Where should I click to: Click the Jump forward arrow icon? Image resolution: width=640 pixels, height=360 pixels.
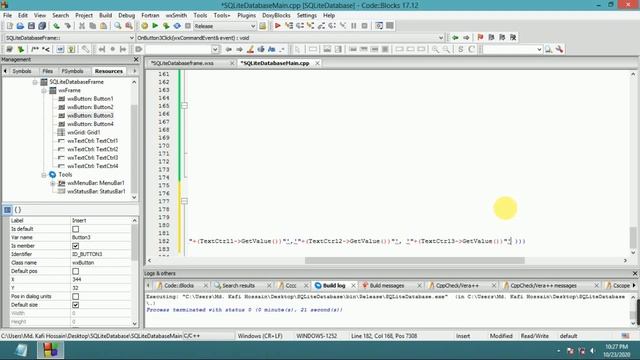[x=466, y=38]
